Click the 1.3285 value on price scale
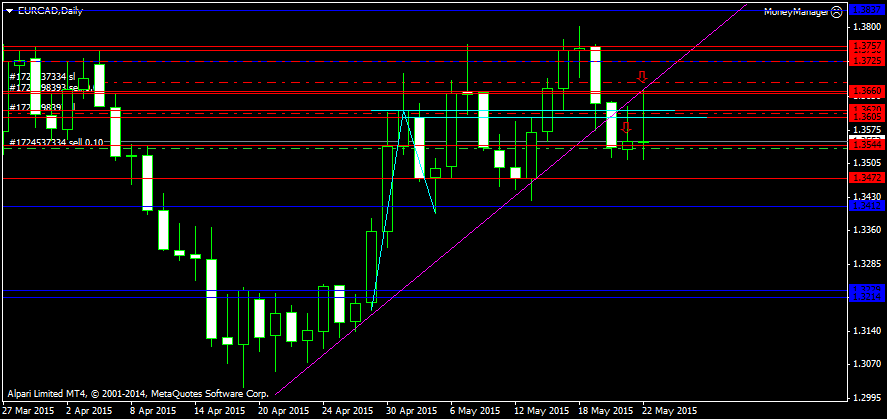 867,264
